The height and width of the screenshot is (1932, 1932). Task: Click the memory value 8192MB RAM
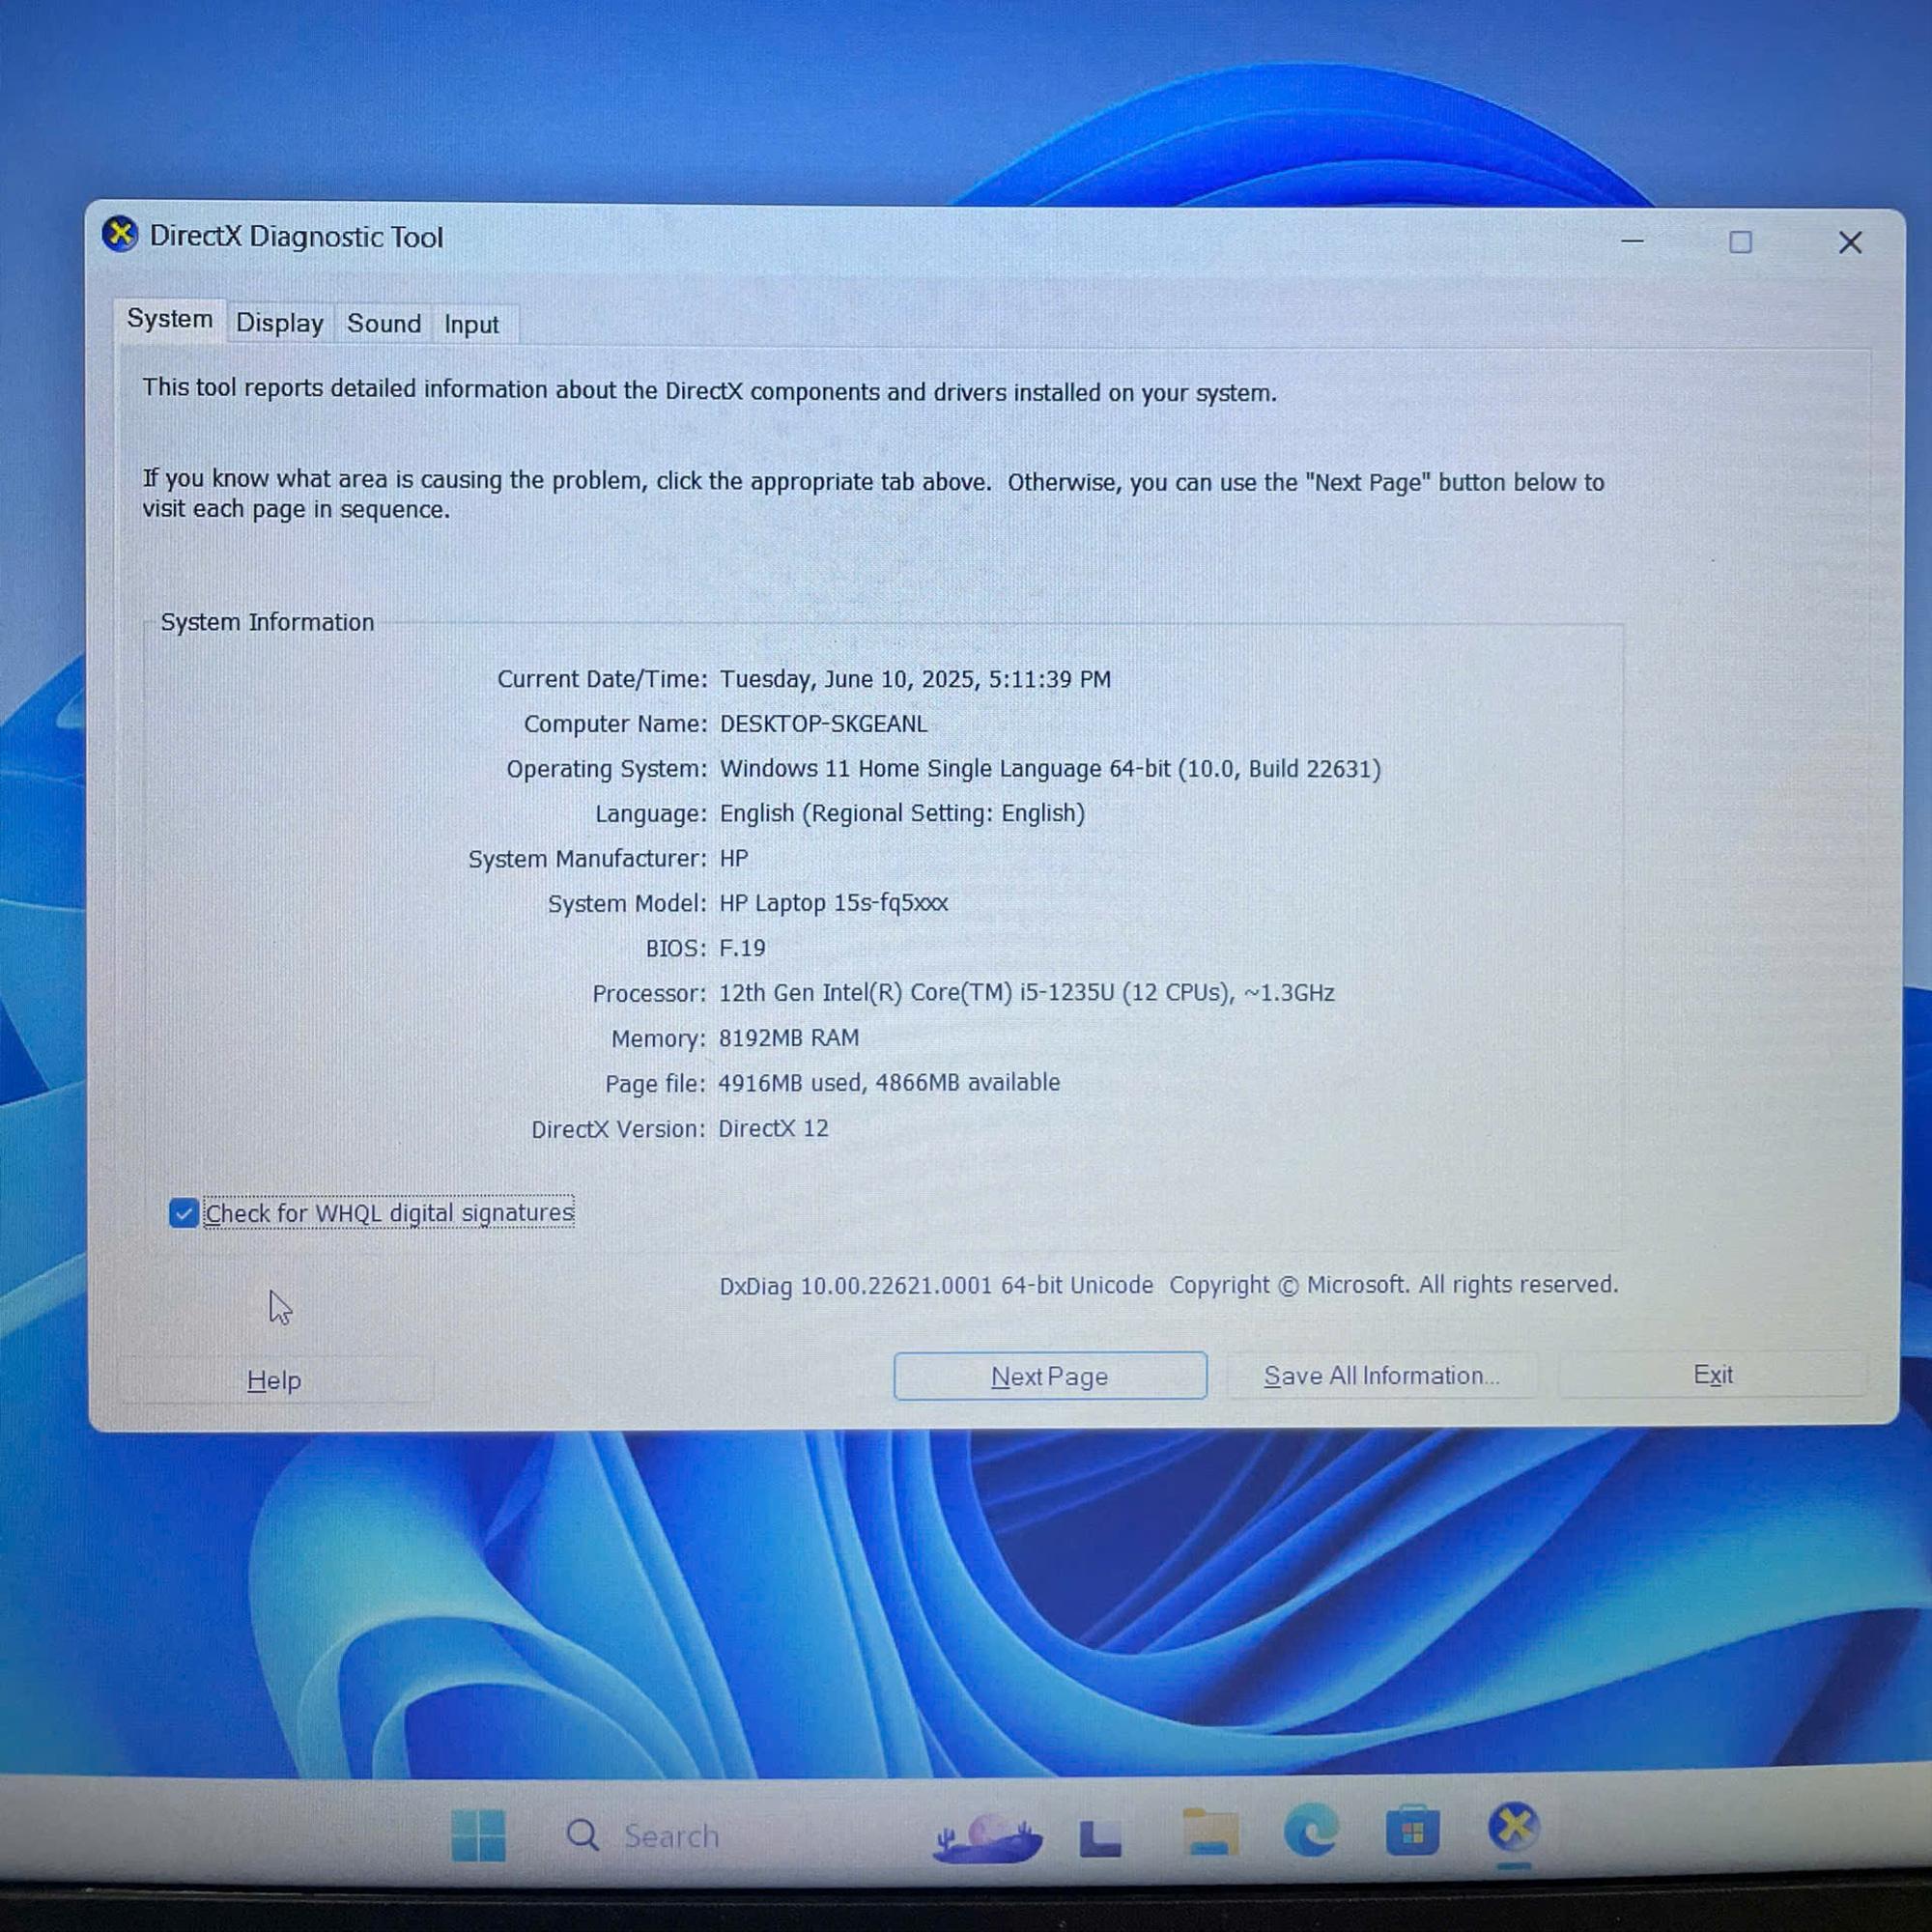789,1038
